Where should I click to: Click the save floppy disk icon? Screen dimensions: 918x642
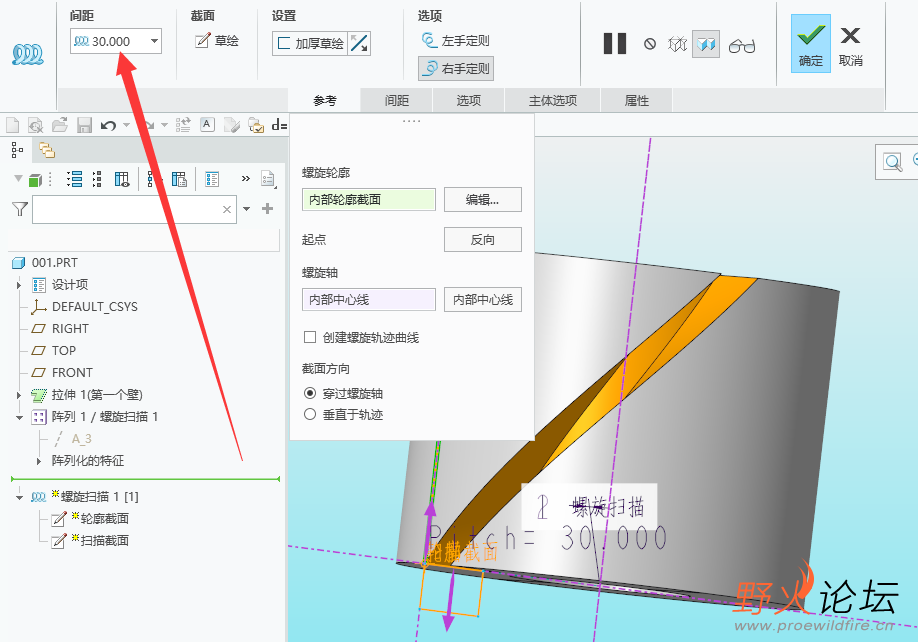(84, 125)
